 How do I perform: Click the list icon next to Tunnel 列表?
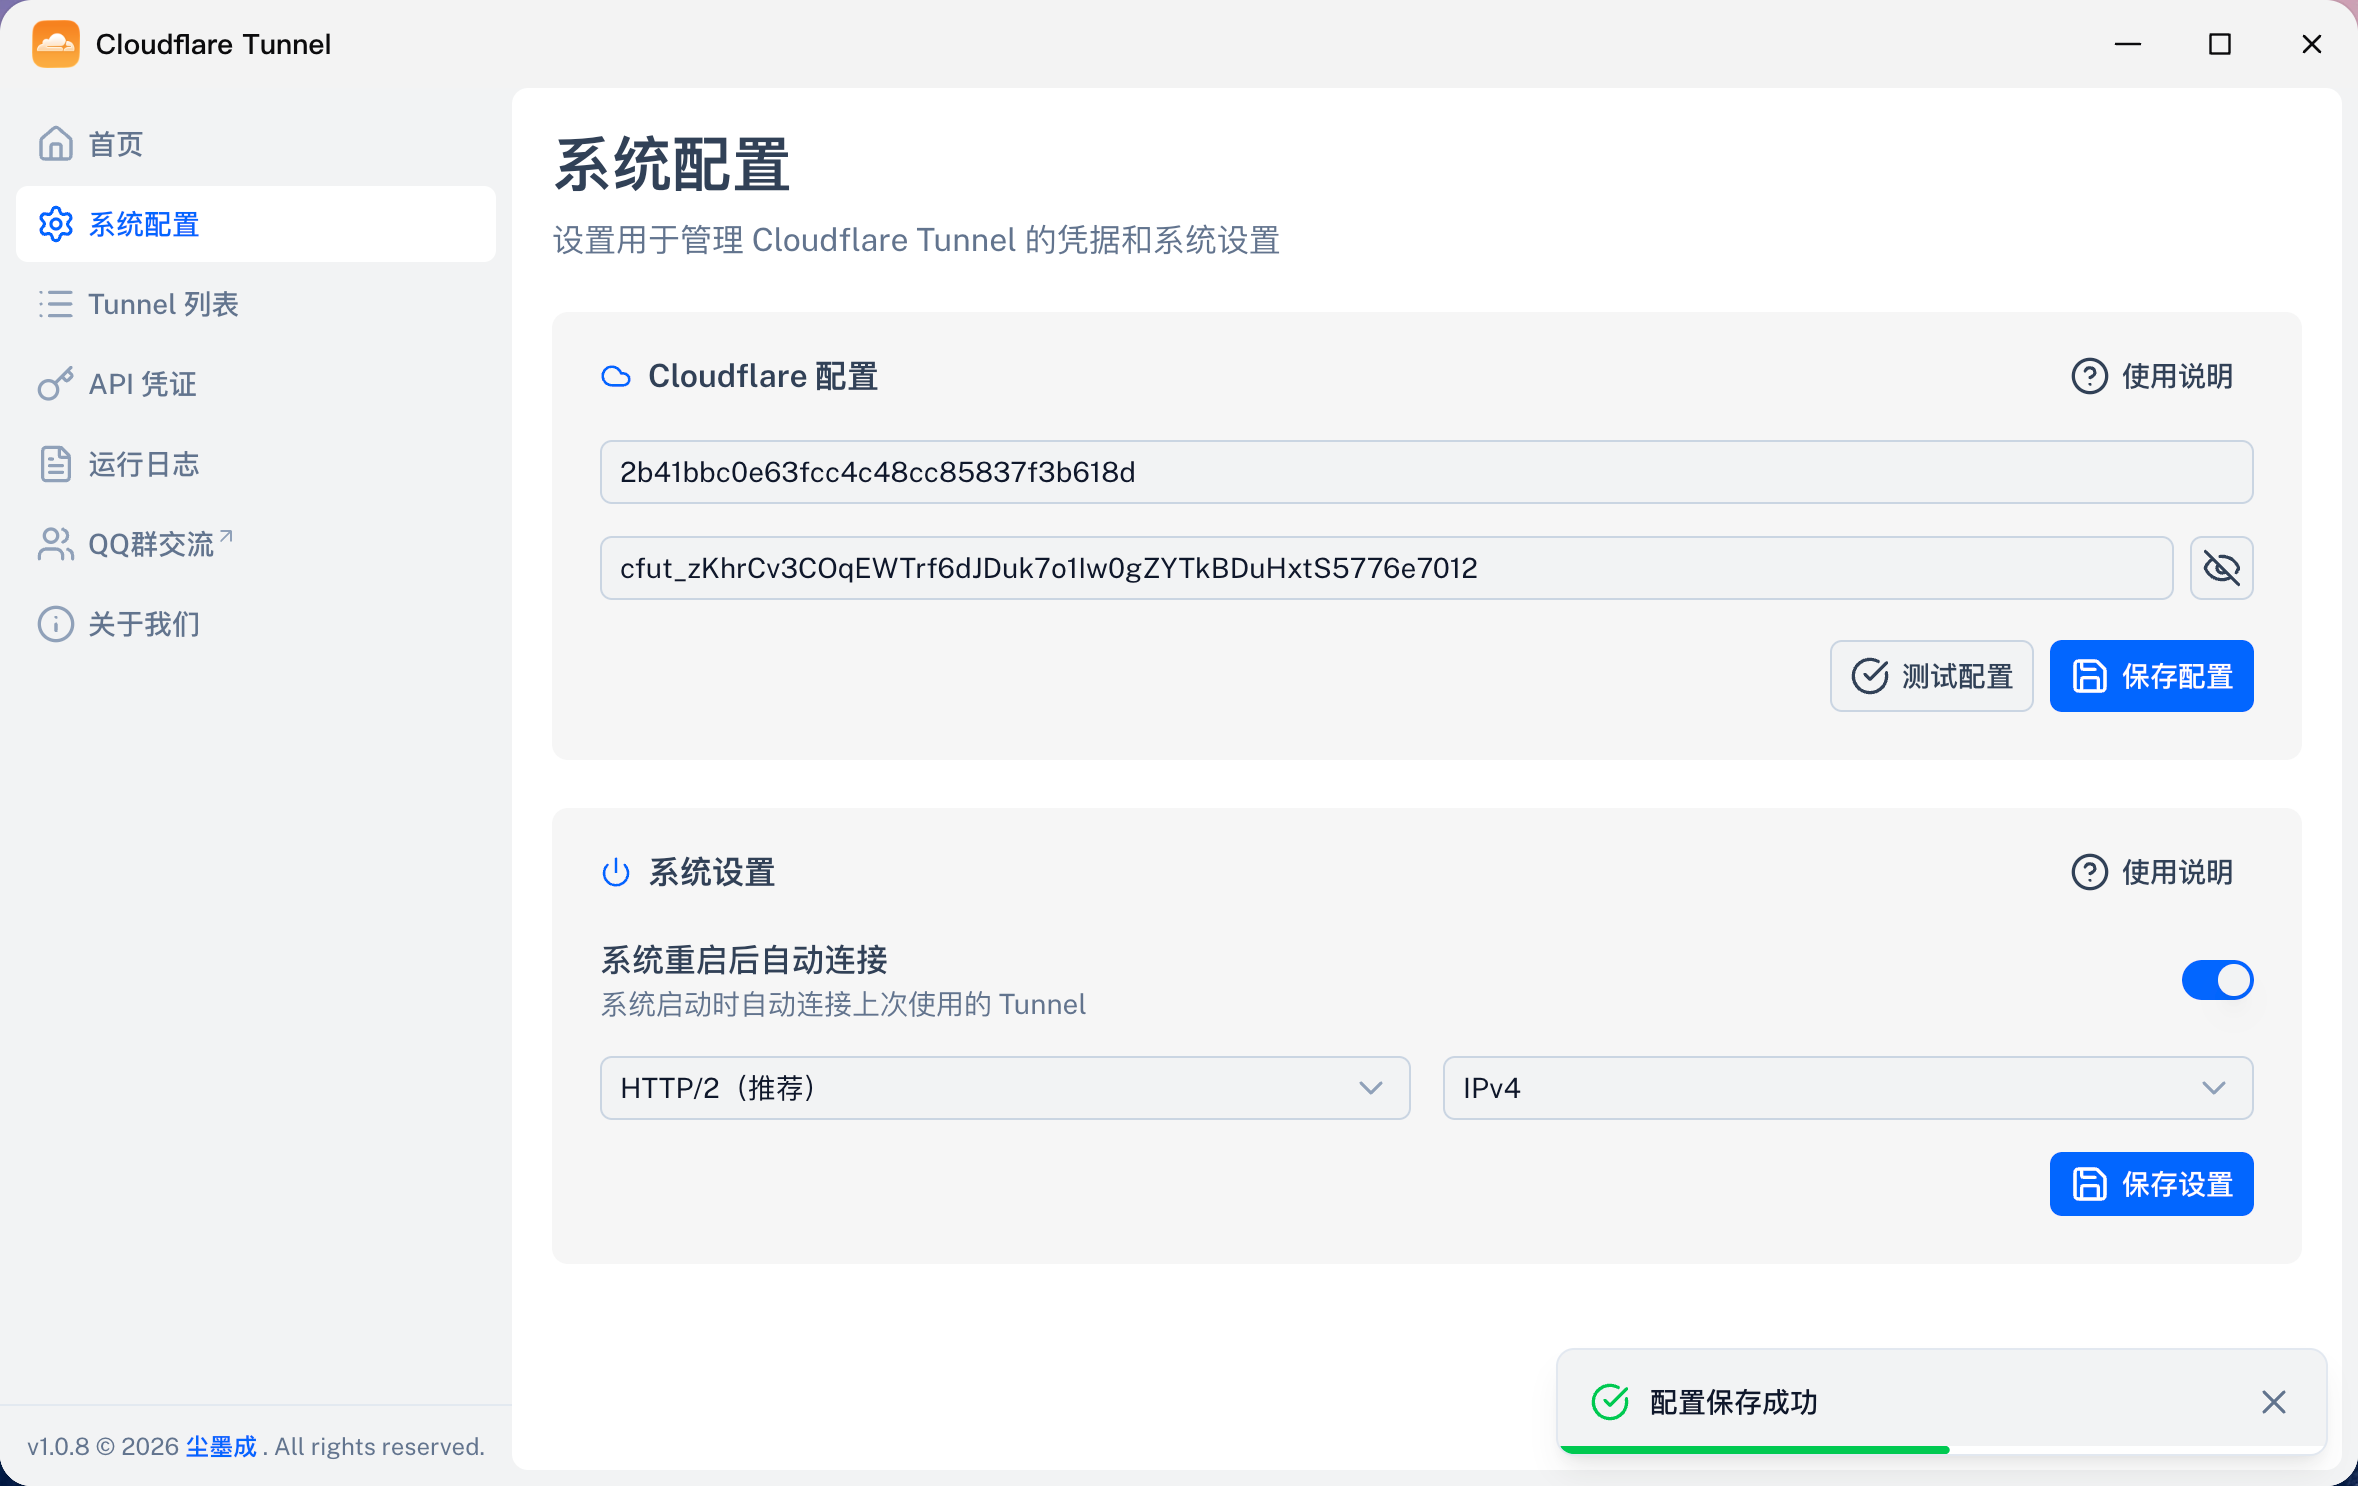point(56,304)
